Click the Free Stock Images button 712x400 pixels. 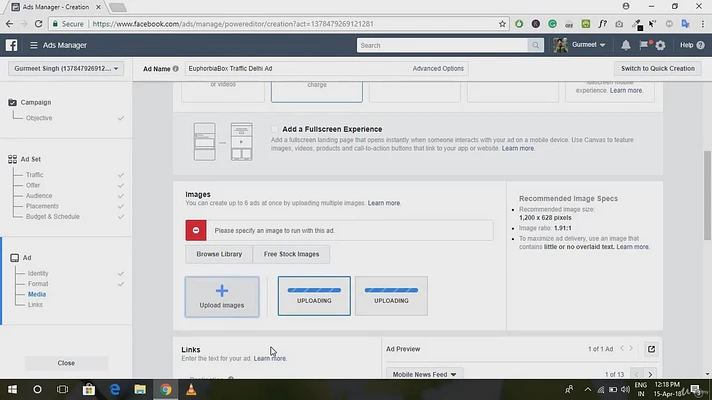291,254
